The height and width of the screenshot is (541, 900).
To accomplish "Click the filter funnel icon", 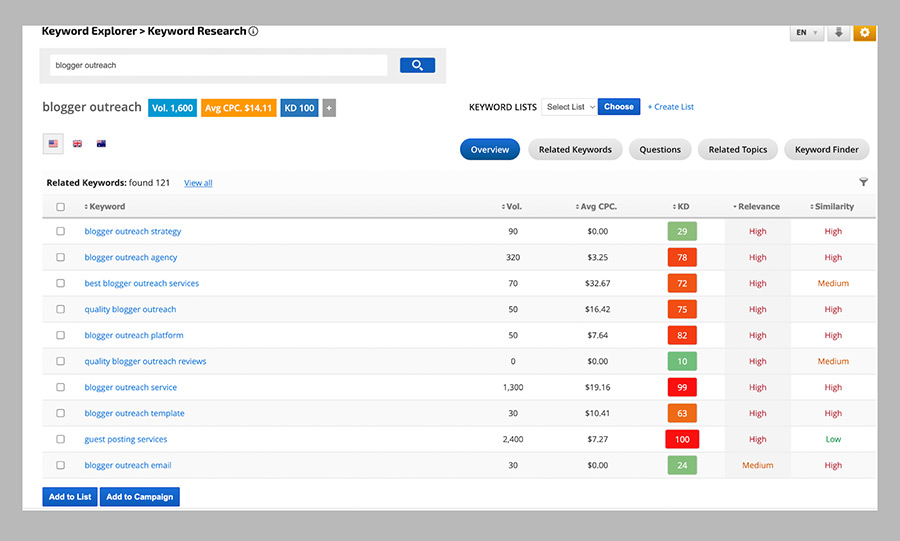I will [863, 182].
